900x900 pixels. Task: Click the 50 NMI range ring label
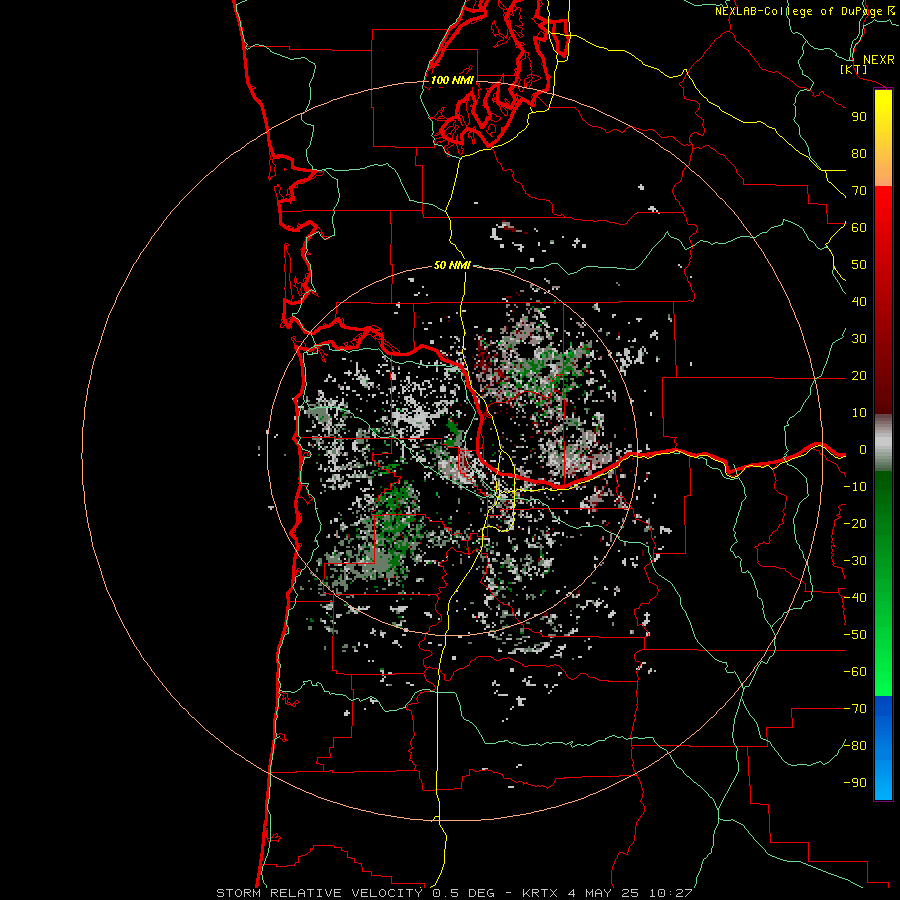(x=452, y=265)
